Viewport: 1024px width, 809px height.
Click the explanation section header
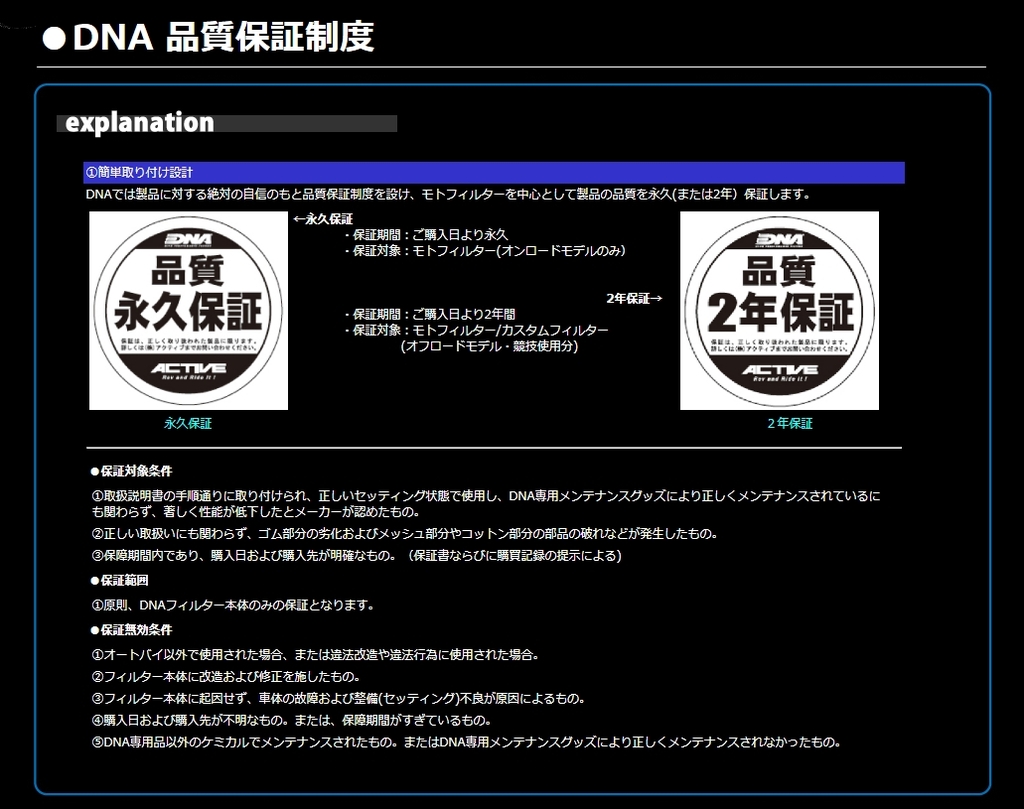227,123
